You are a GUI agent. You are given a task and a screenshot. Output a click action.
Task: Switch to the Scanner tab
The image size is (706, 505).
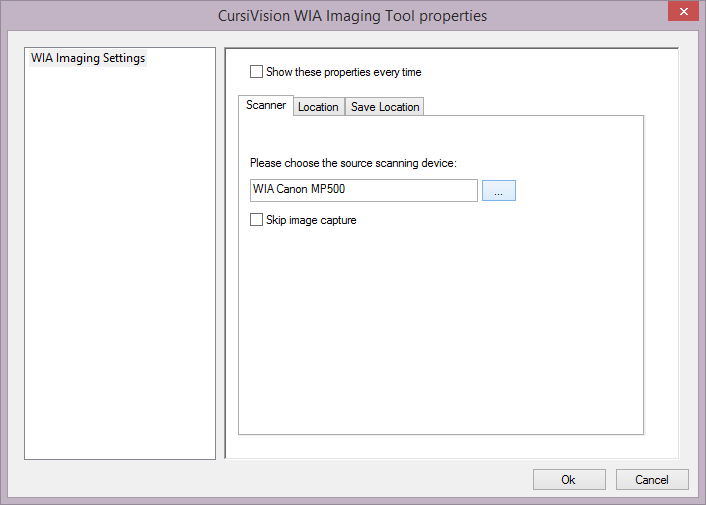(x=266, y=105)
